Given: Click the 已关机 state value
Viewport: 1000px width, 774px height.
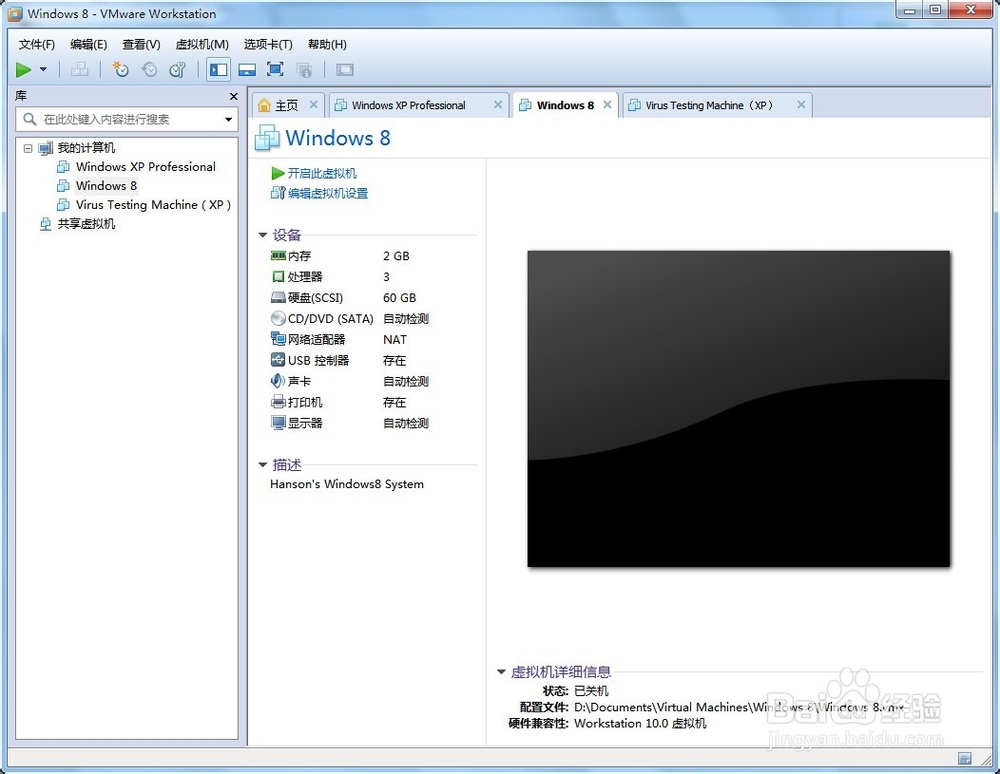Looking at the screenshot, I should click(x=591, y=691).
